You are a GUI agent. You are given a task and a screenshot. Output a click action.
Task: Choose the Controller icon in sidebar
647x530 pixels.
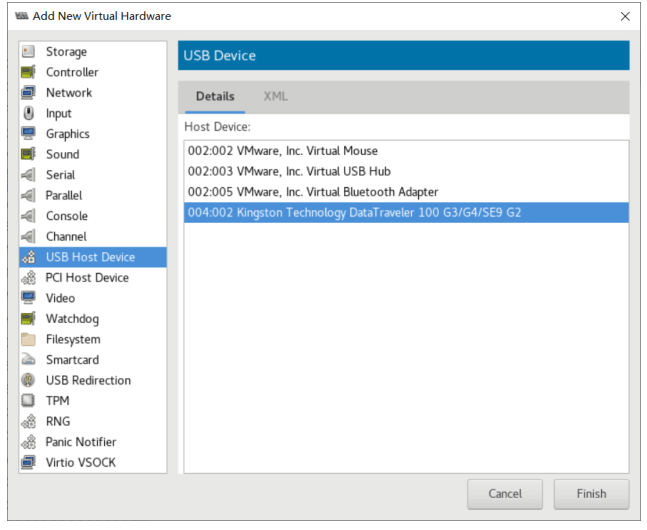(28, 72)
